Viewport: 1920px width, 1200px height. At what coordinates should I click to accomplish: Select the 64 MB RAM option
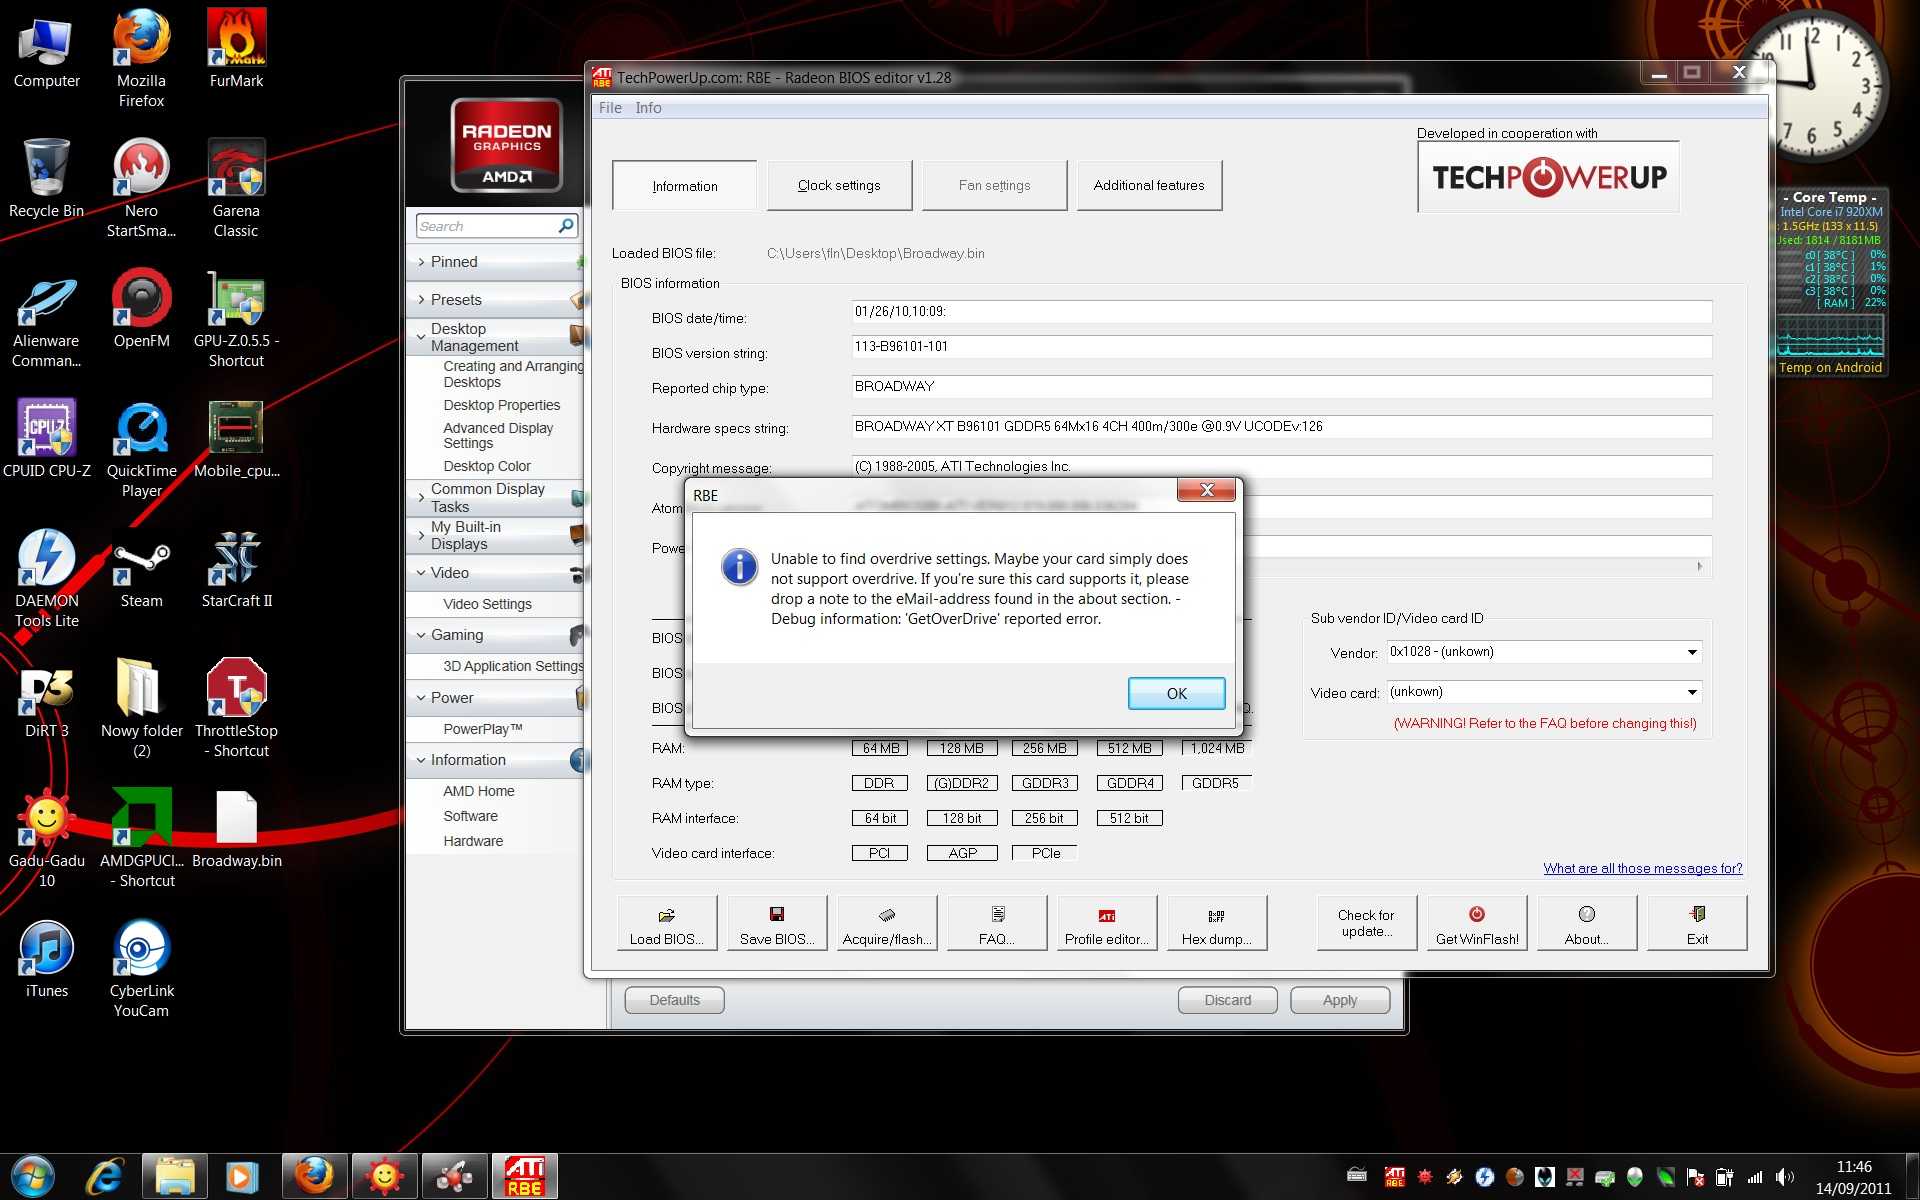point(880,748)
